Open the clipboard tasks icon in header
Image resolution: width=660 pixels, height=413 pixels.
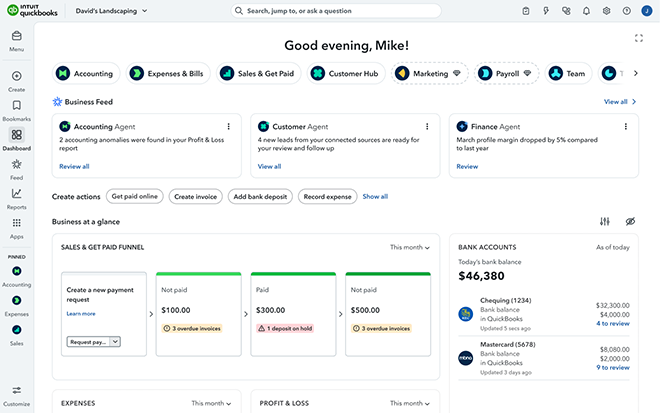point(526,11)
